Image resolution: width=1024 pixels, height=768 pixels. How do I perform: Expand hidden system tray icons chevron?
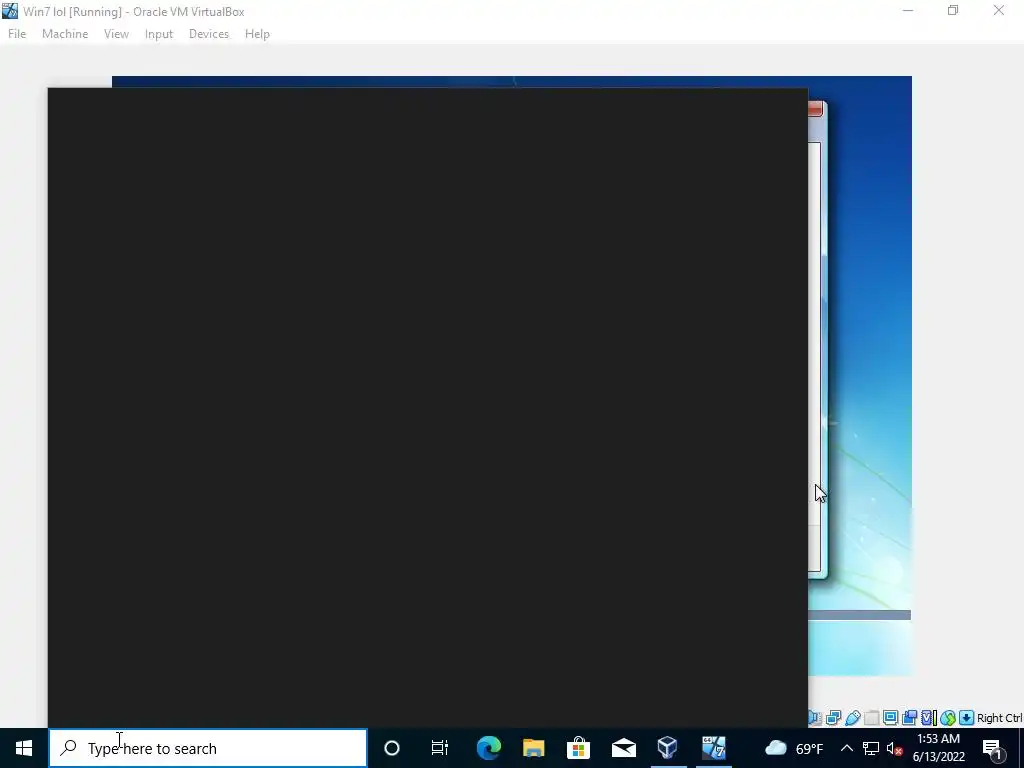tap(846, 748)
